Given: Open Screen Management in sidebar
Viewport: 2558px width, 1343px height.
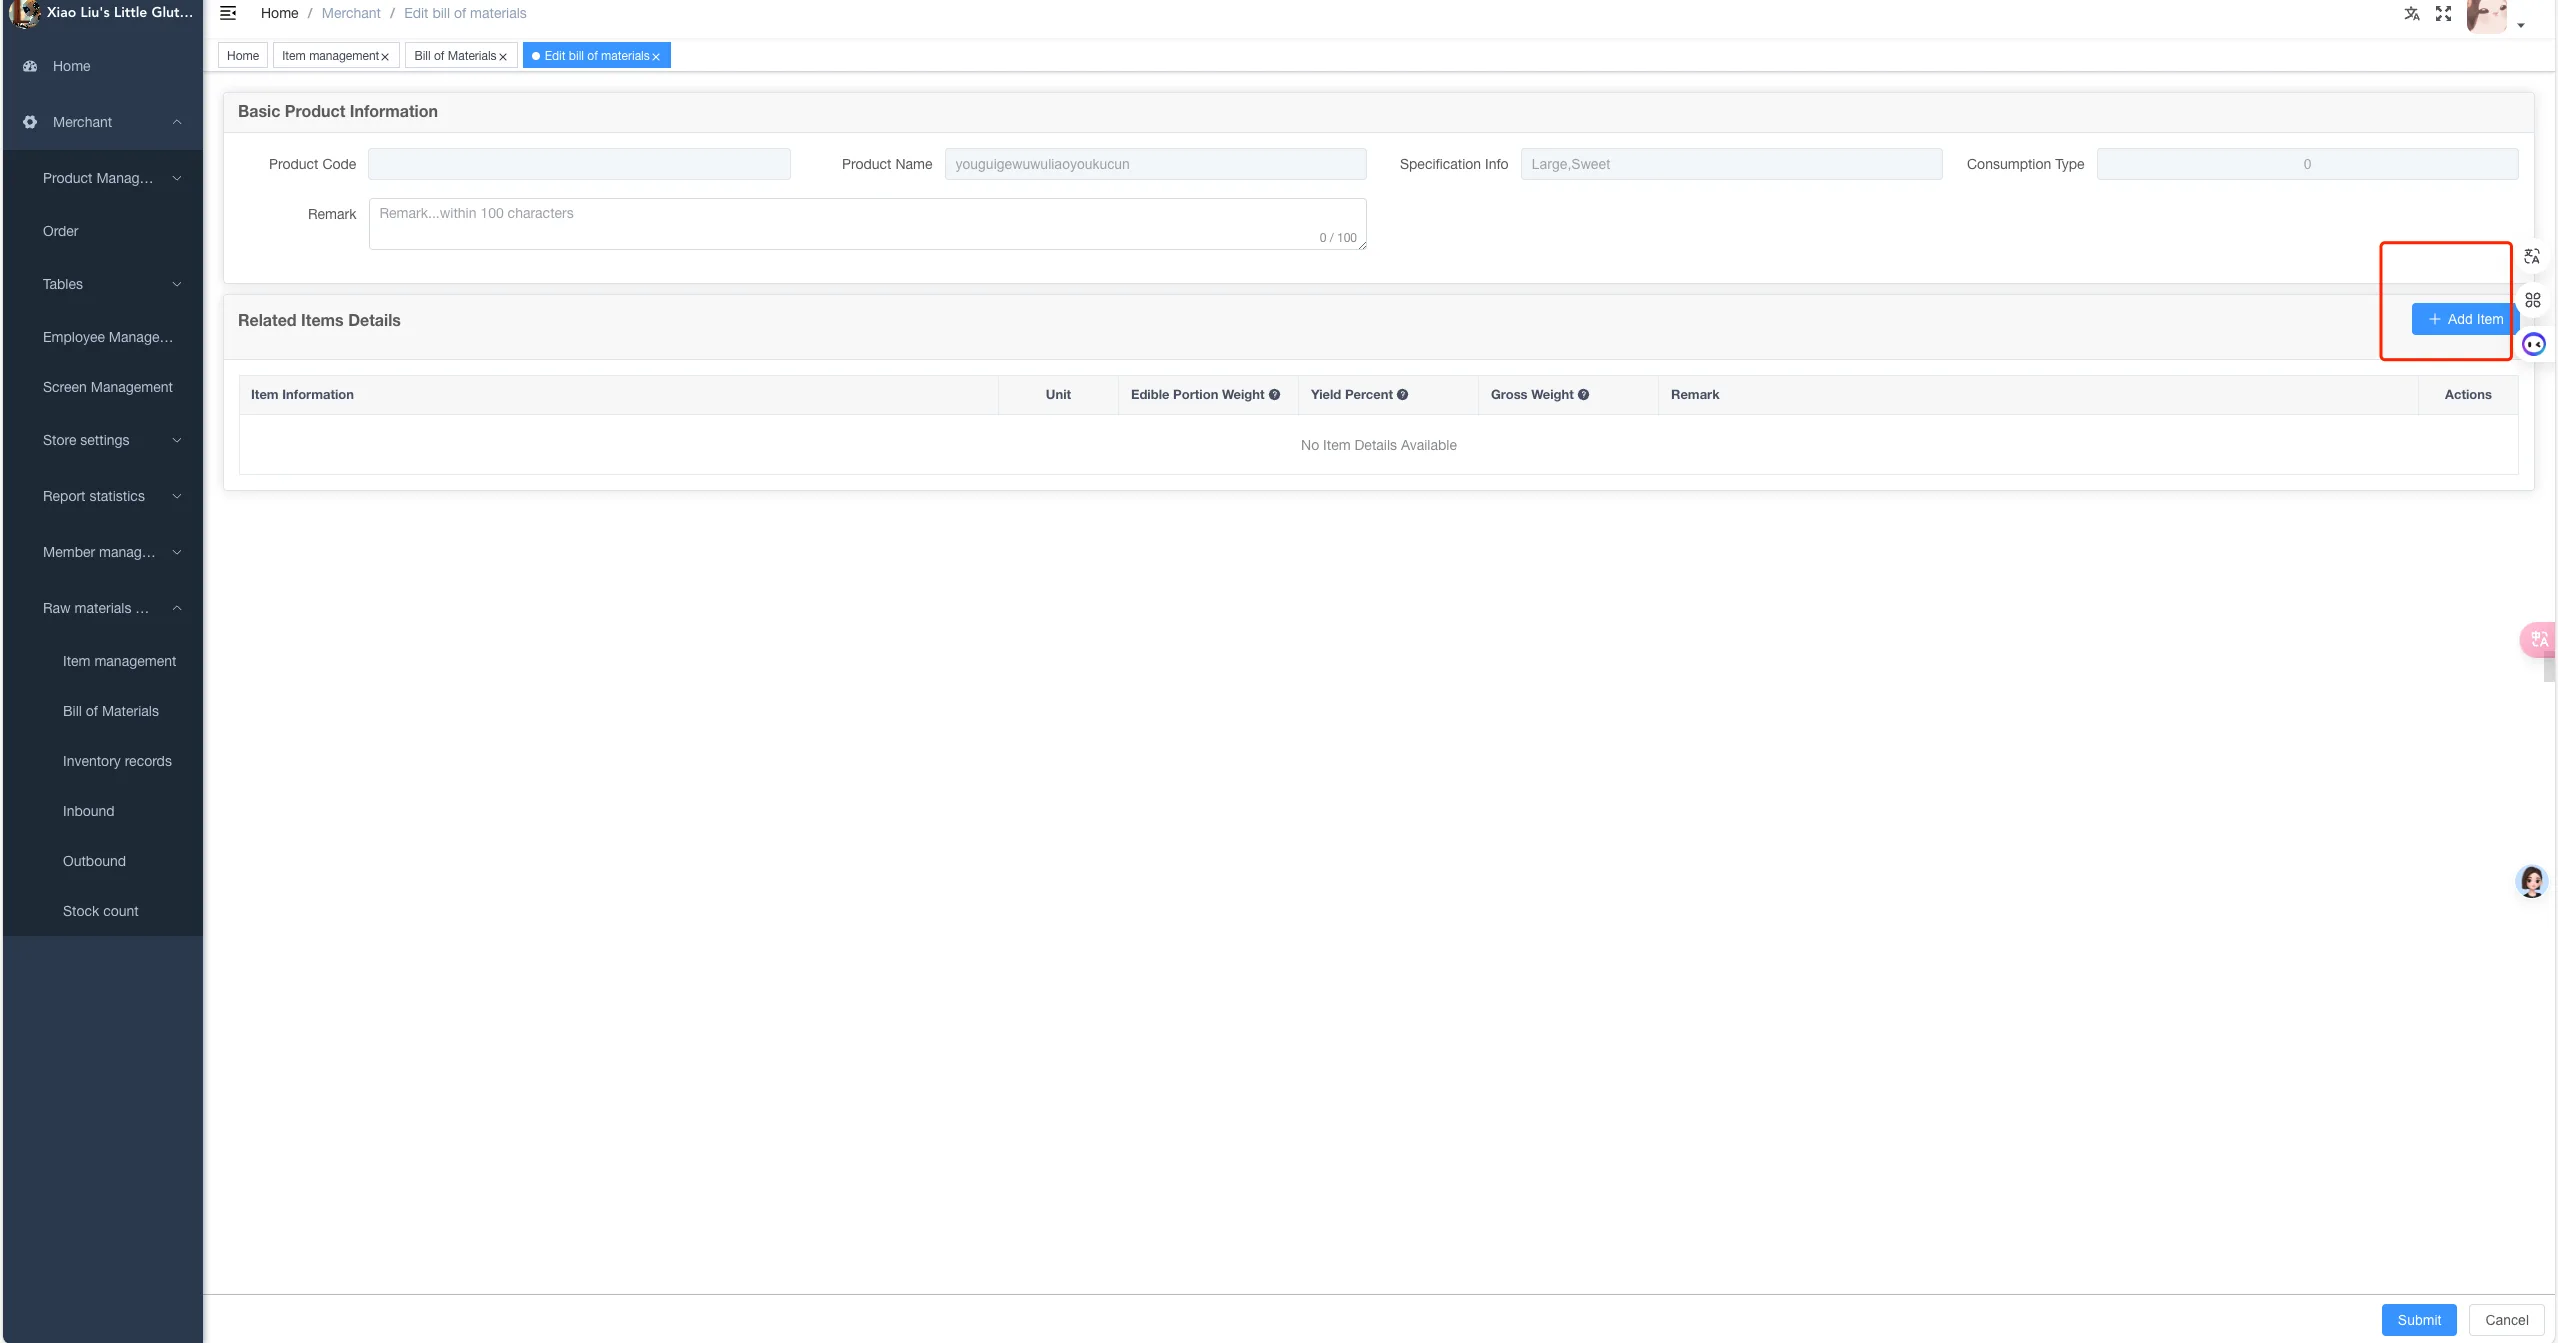Looking at the screenshot, I should (108, 387).
